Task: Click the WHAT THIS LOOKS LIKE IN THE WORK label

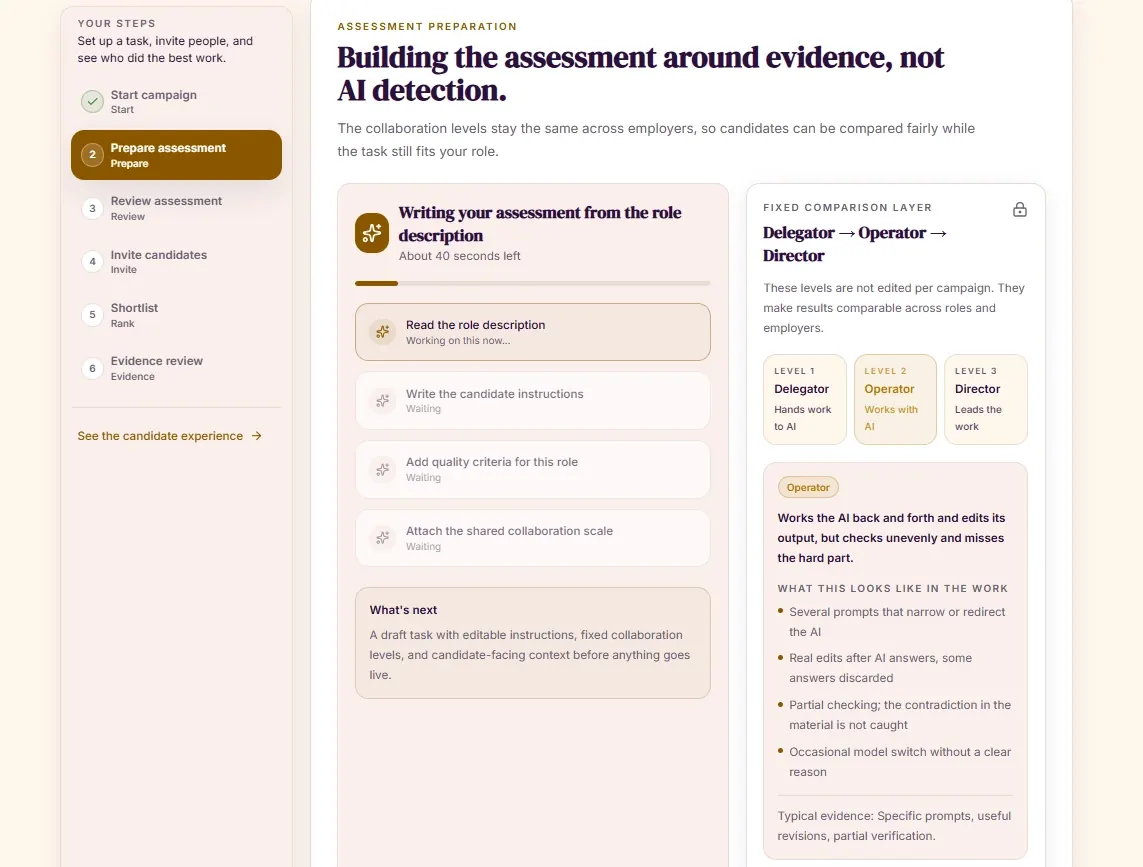Action: coord(892,588)
